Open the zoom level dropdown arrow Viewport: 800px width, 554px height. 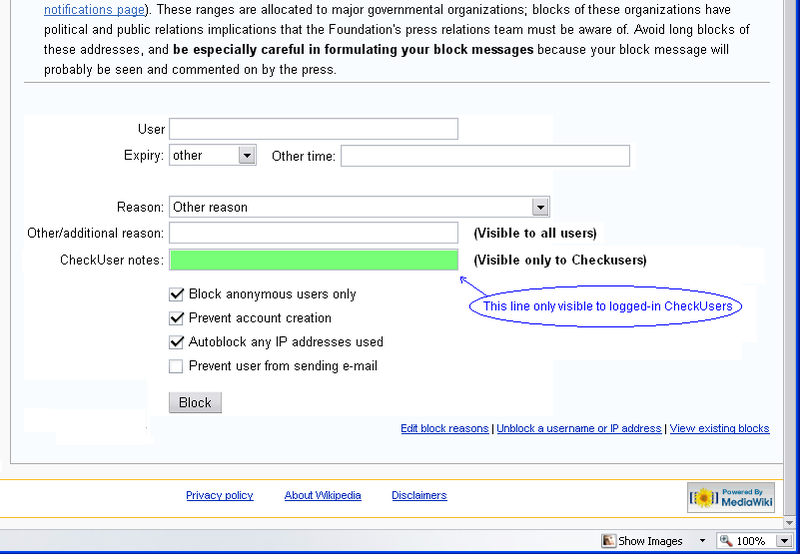[784, 541]
